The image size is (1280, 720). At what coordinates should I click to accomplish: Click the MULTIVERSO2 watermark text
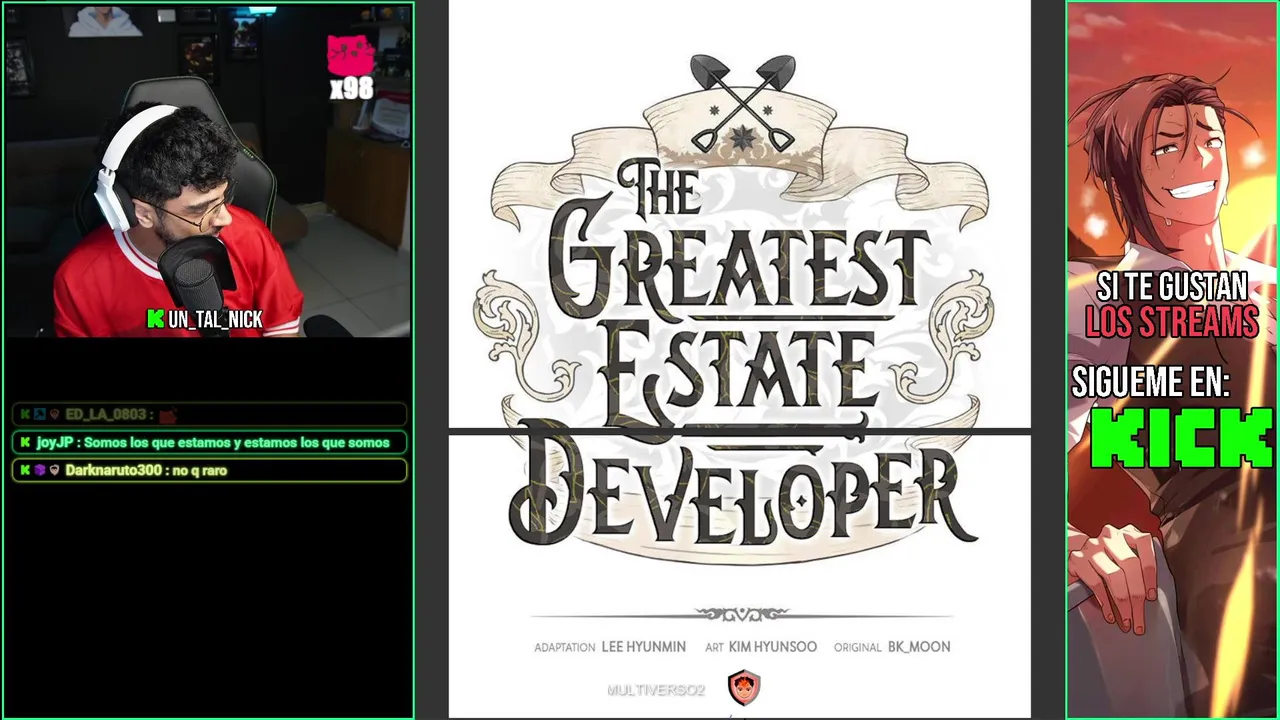[656, 690]
